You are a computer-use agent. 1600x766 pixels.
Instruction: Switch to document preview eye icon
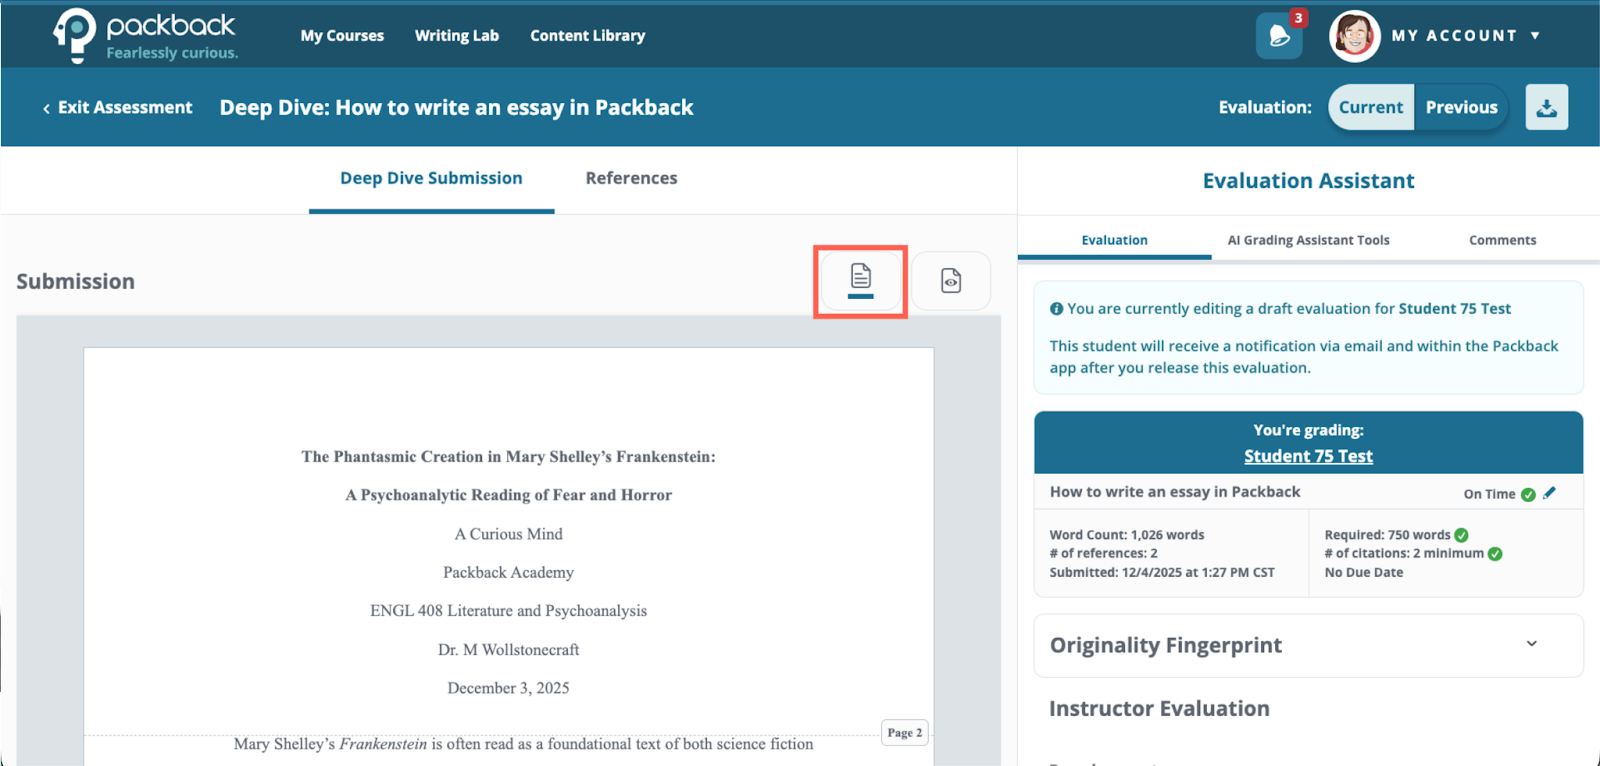coord(951,281)
